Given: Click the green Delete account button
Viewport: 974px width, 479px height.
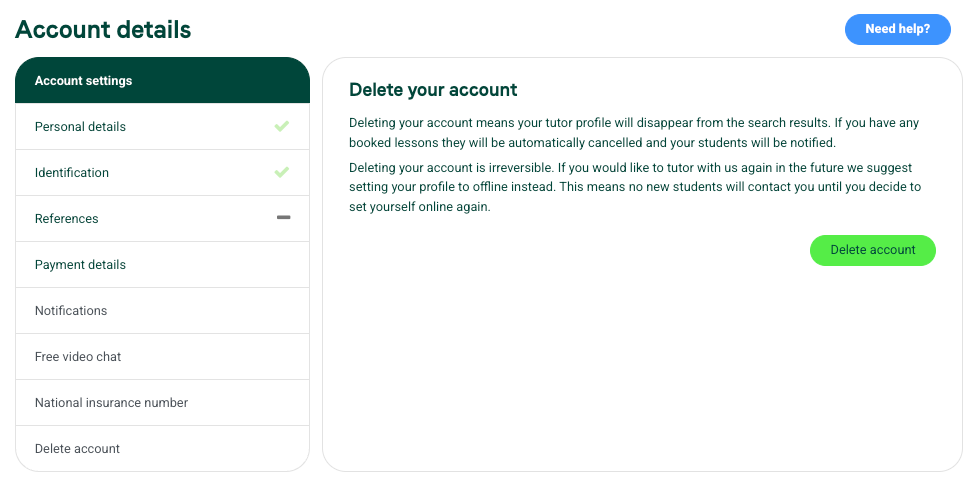Looking at the screenshot, I should pos(872,250).
